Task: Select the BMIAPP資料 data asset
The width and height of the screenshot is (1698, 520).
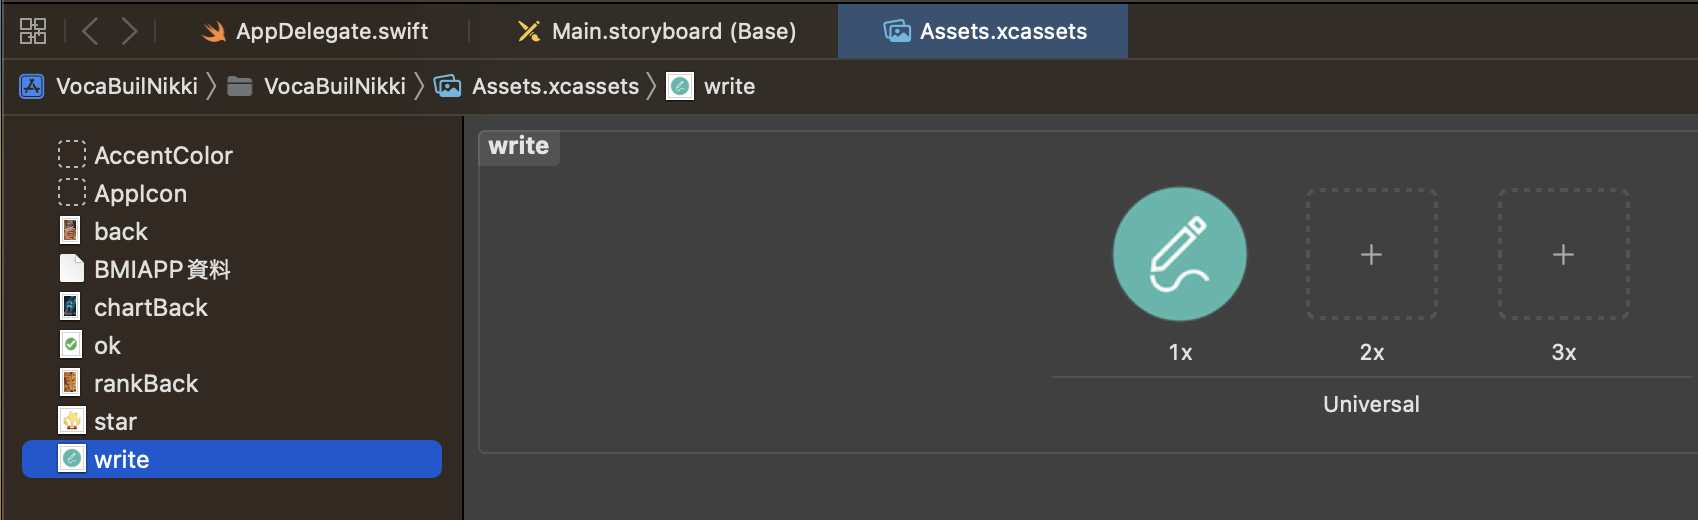Action: pos(161,269)
